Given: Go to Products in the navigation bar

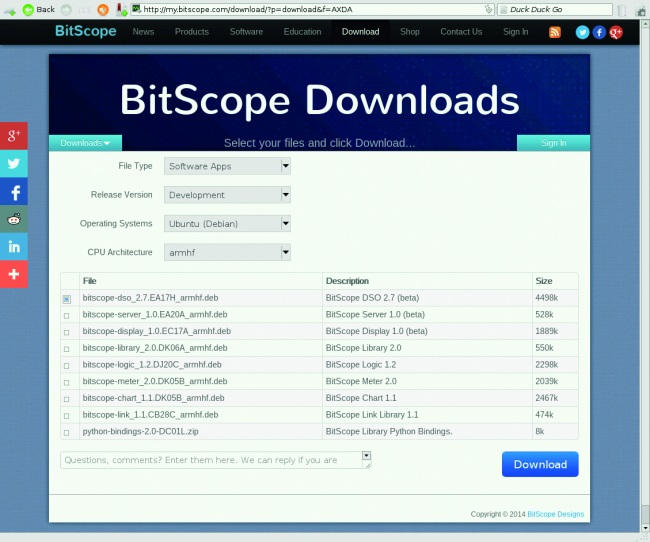Looking at the screenshot, I should click(191, 32).
